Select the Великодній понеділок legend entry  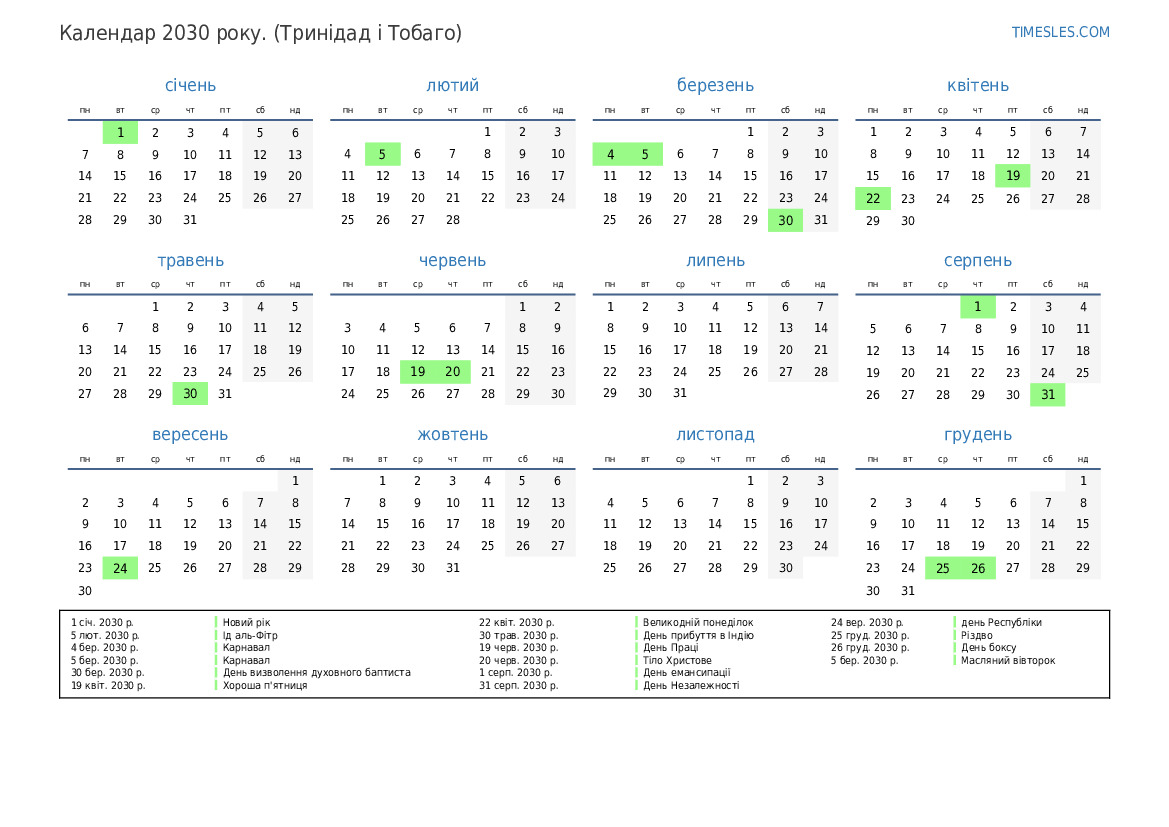pyautogui.click(x=698, y=622)
